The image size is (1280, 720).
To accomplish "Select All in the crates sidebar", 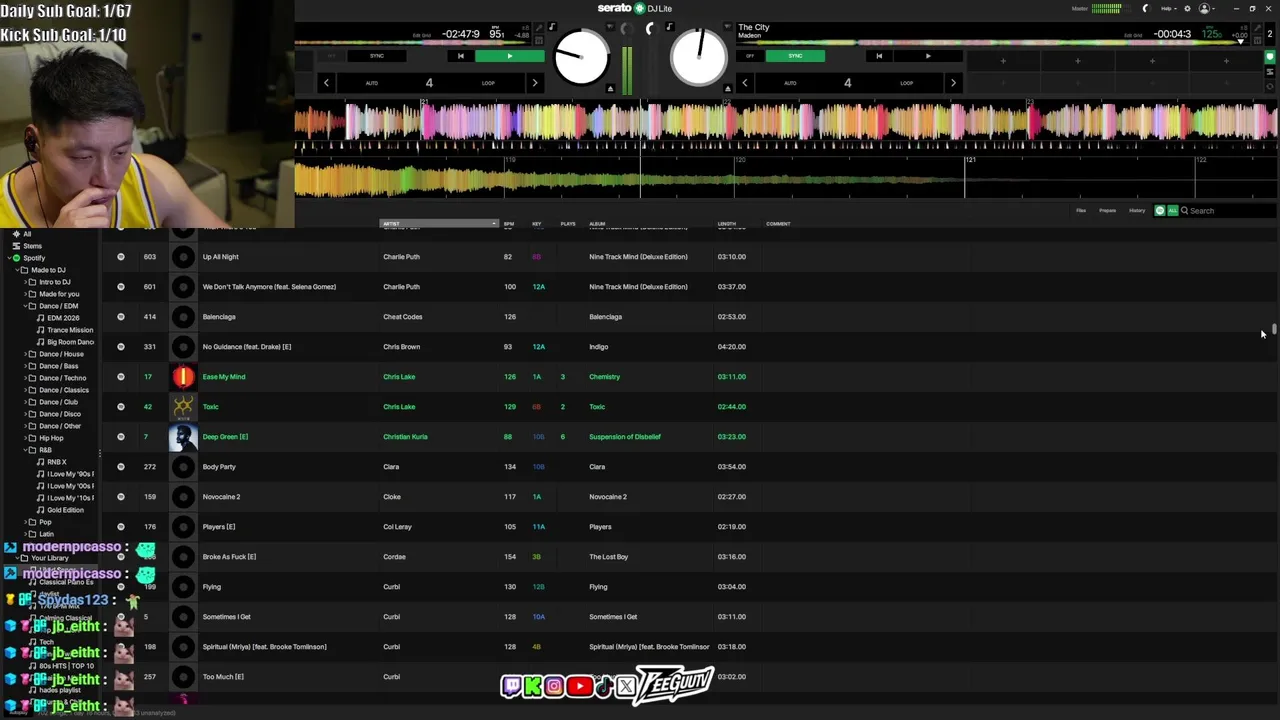I will (27, 234).
